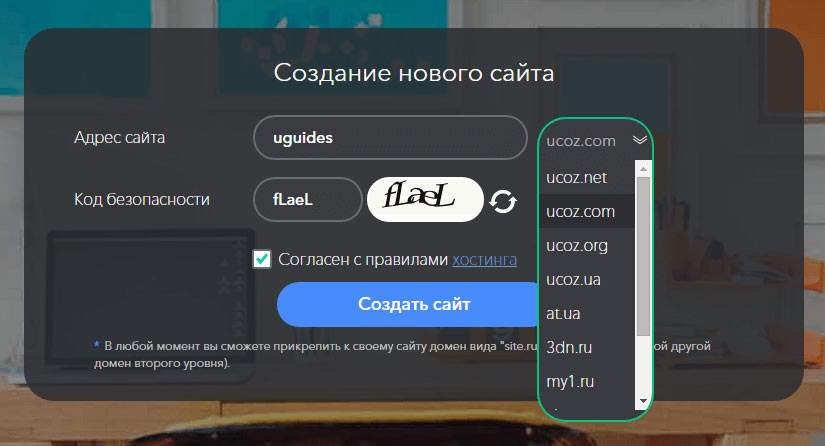Click the security code input field
This screenshot has width=825, height=446.
click(x=308, y=199)
